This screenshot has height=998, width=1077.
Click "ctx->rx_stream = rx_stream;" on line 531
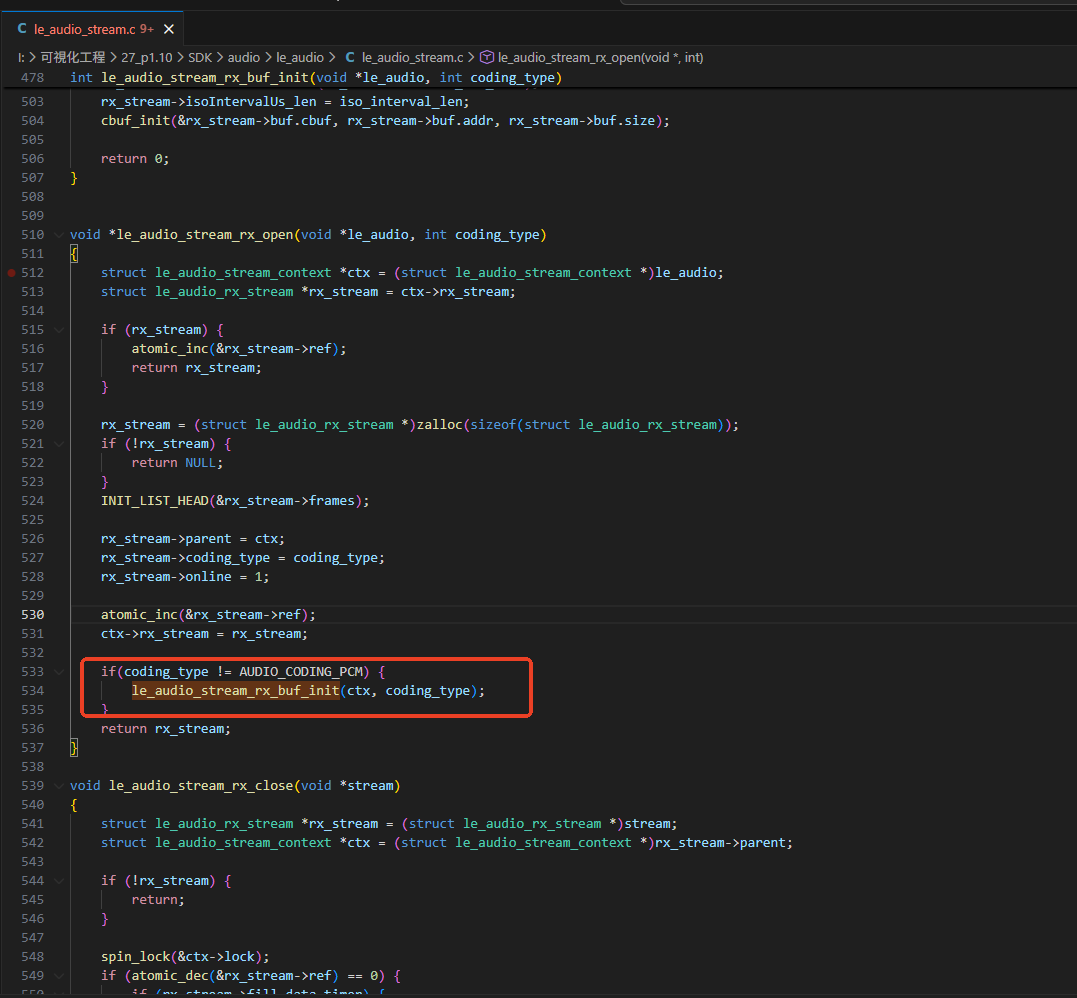click(204, 634)
